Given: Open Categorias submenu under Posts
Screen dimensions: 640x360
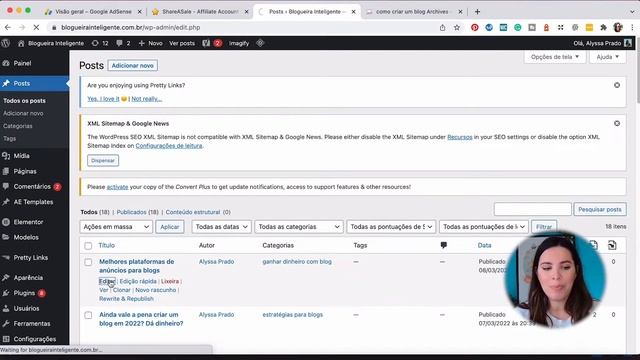Looking at the screenshot, I should [x=18, y=126].
